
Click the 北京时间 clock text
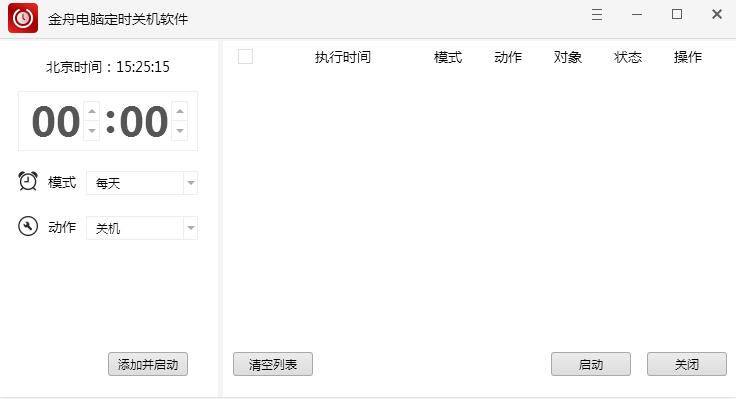(x=107, y=67)
